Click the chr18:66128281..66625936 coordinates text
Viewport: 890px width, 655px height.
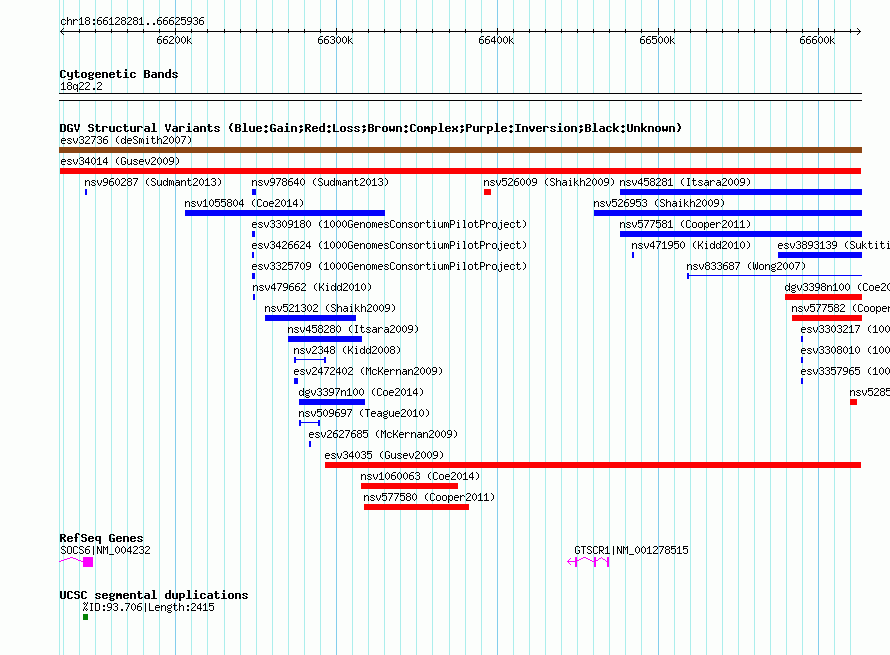click(132, 21)
